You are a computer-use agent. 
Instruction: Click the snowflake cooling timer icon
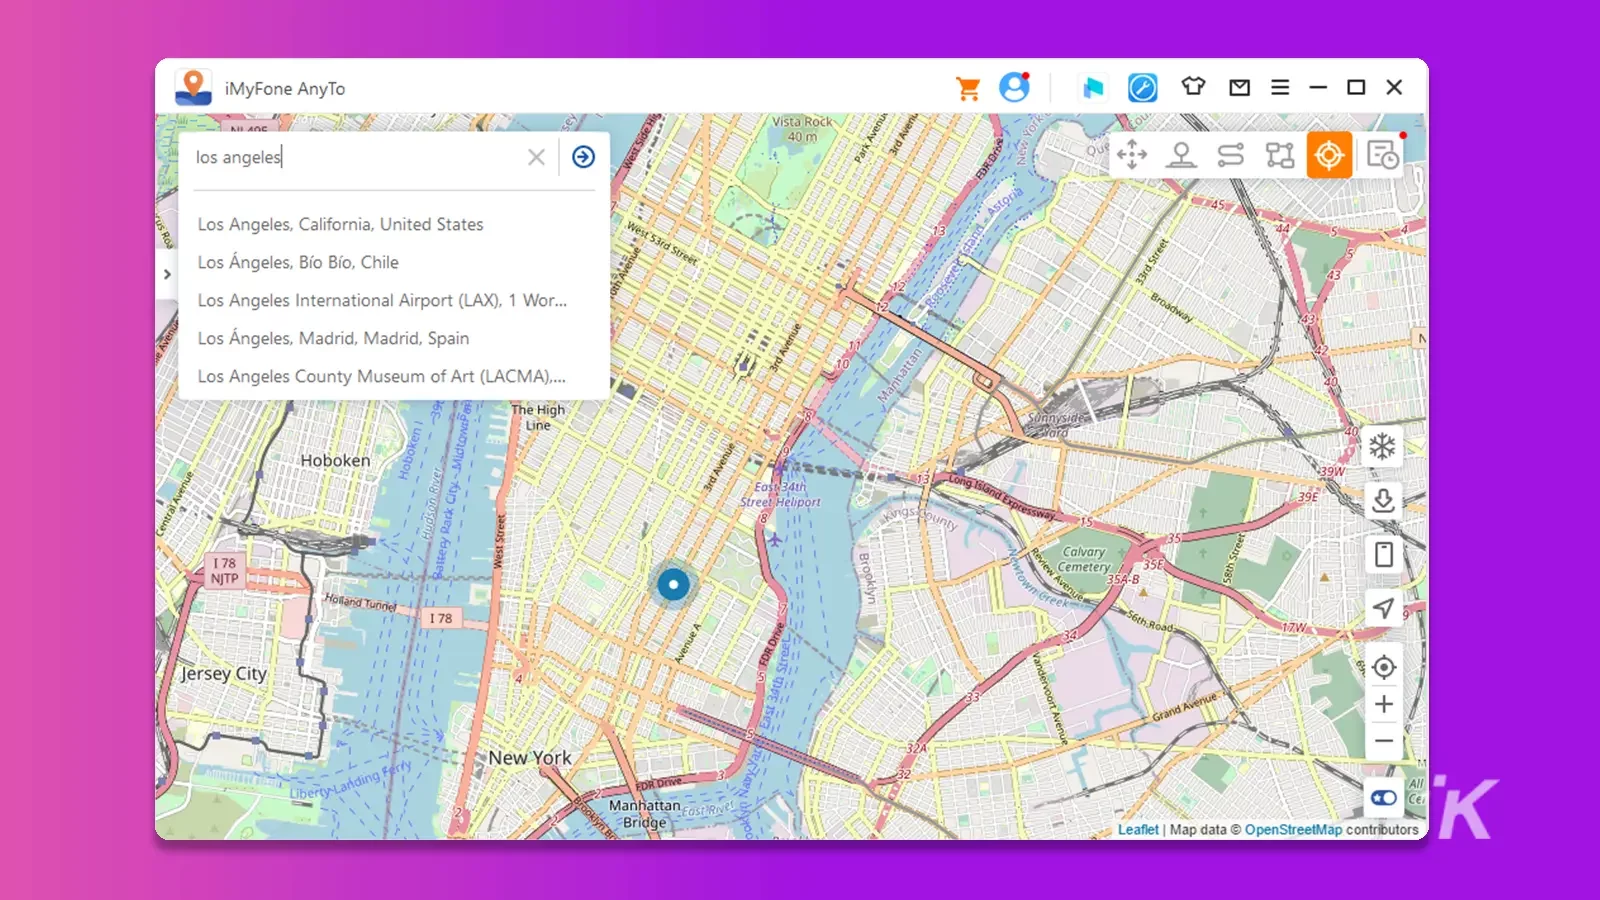(x=1382, y=446)
